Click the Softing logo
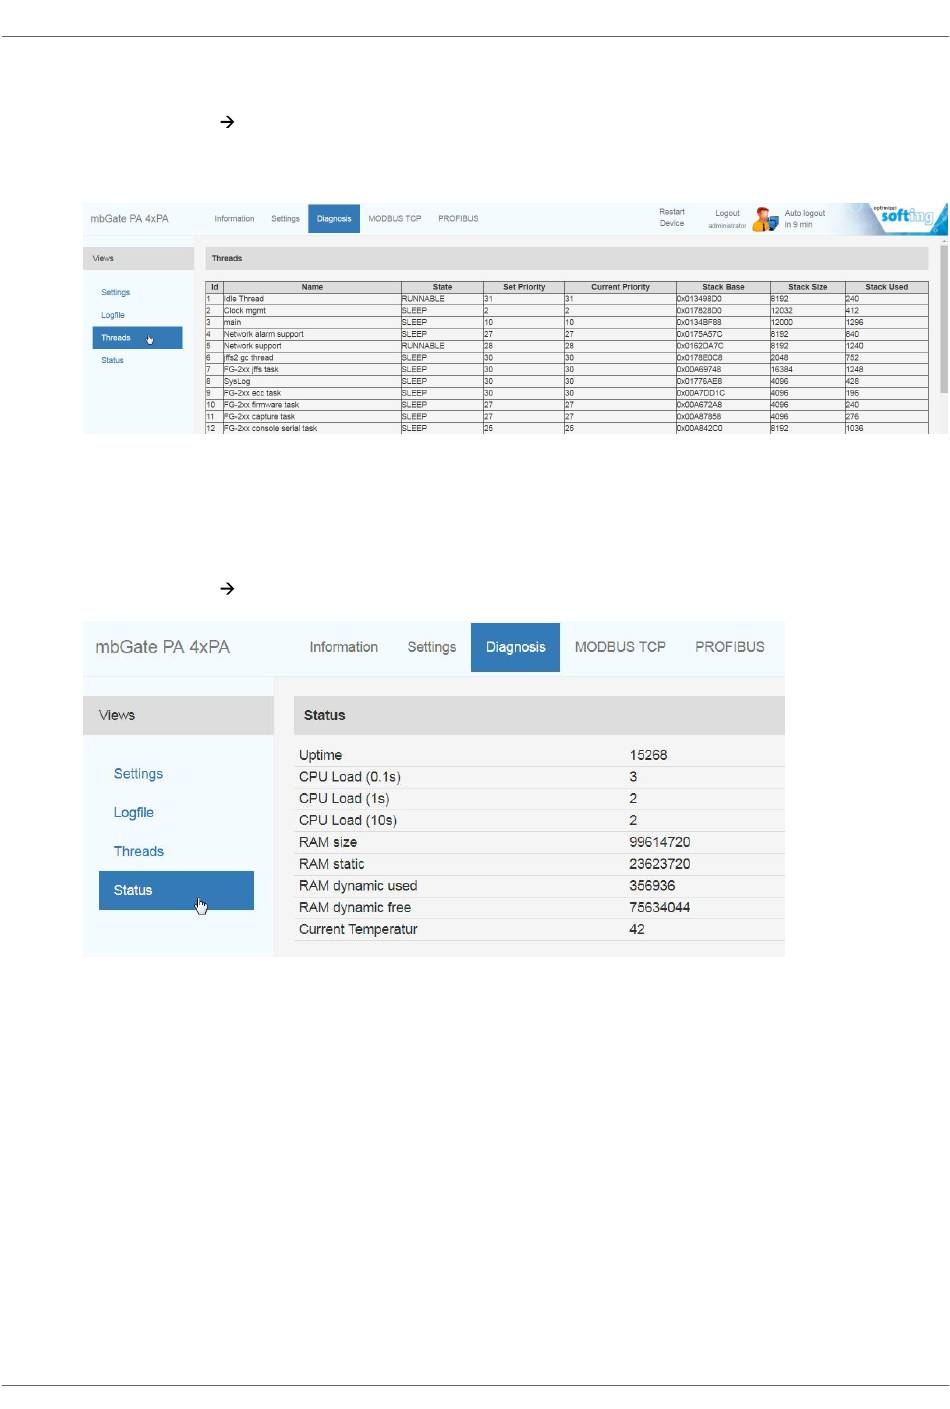Screen dimensions: 950x1409 tap(905, 216)
